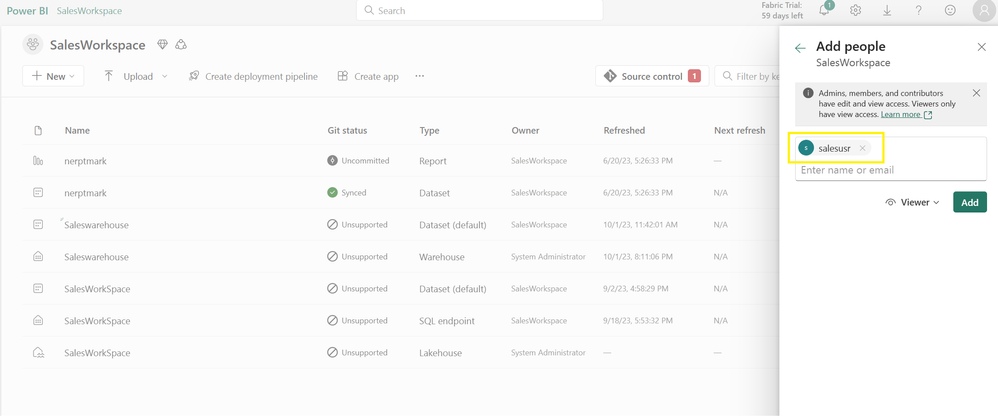The height and width of the screenshot is (418, 998).
Task: Click Create app button
Action: [x=368, y=76]
